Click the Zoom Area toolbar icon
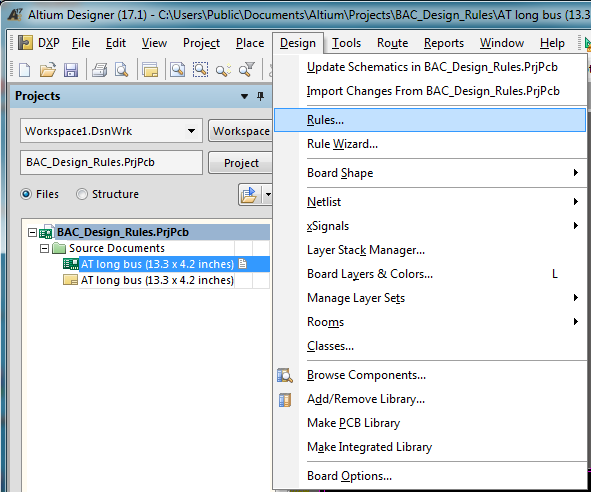Screen dimensions: 591x492 (200, 70)
